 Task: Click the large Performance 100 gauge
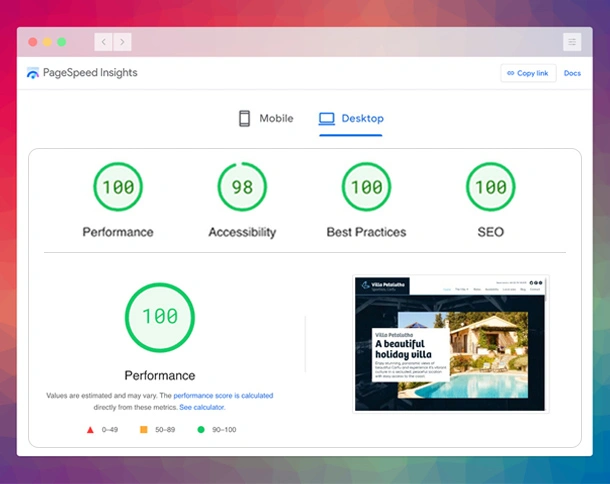click(x=159, y=317)
